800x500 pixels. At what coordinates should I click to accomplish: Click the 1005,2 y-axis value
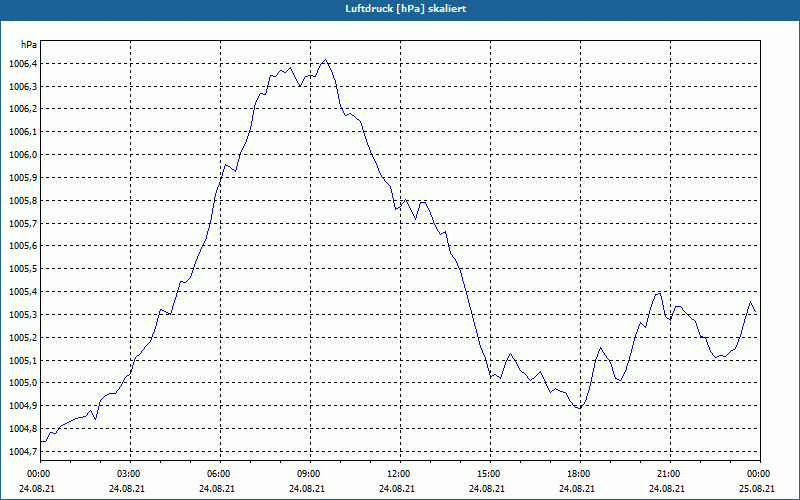23,338
